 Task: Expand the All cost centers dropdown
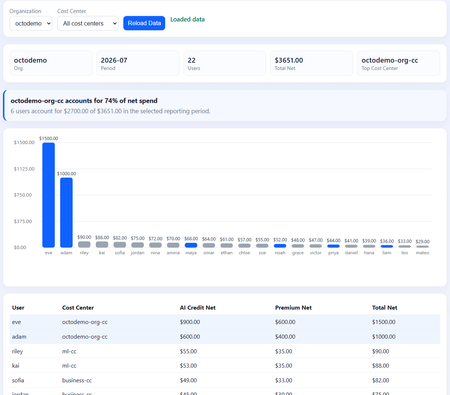tap(88, 24)
